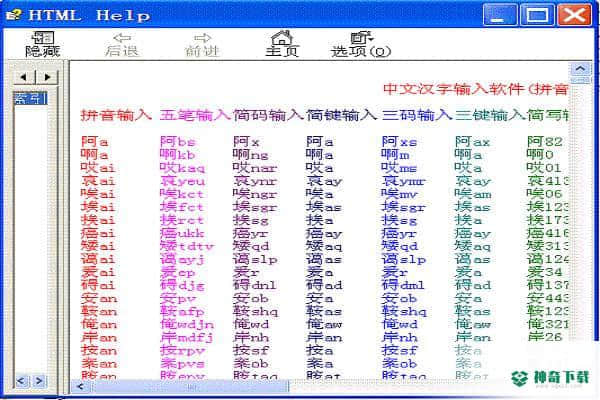The width and height of the screenshot is (600, 400).
Task: Click the 三键输入 column heading
Action: [490, 114]
